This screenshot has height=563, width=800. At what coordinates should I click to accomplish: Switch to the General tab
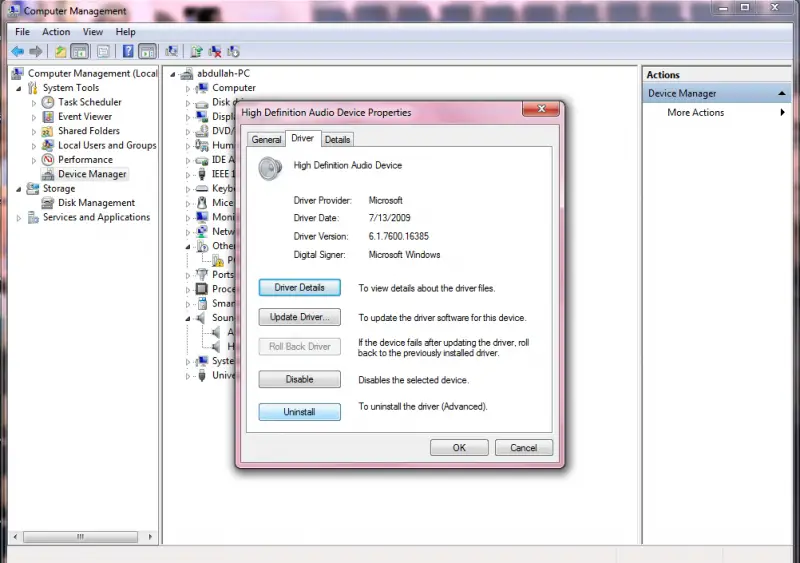(266, 139)
